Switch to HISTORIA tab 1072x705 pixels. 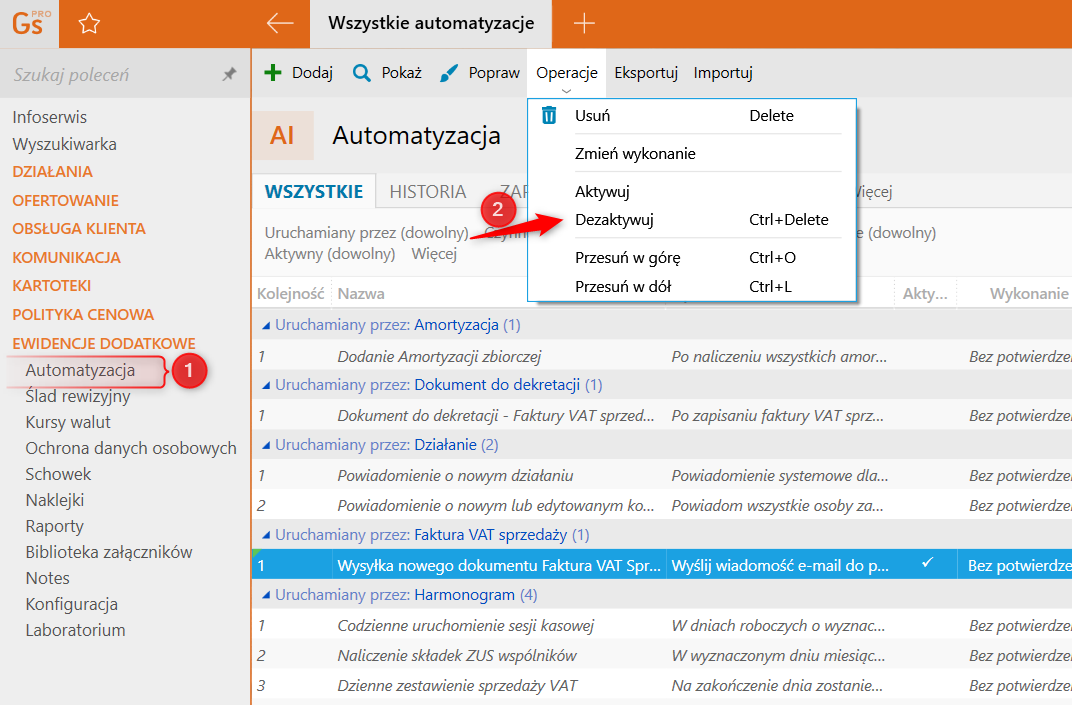pos(428,191)
